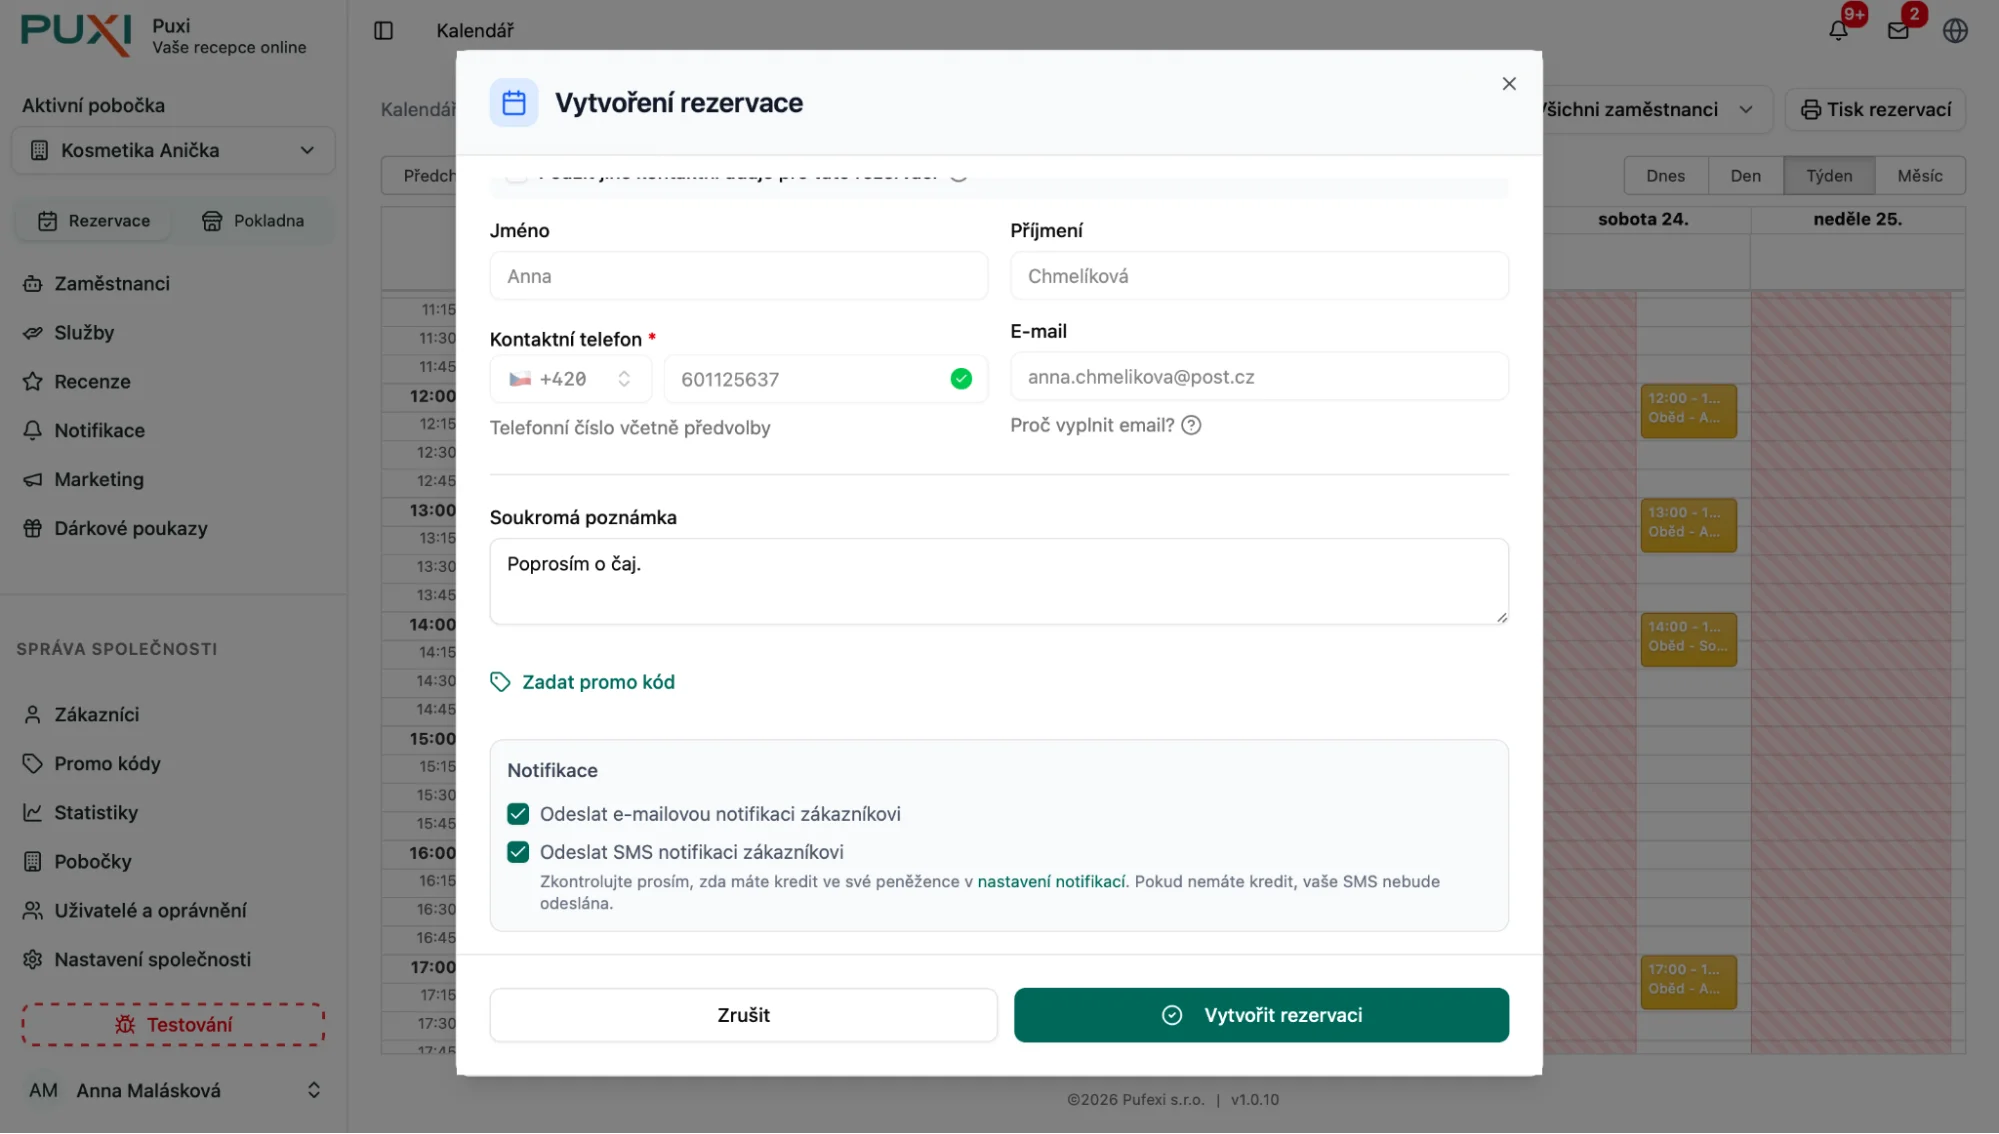Open nastavení notifikací link
Viewport: 1999px width, 1134px height.
1050,881
